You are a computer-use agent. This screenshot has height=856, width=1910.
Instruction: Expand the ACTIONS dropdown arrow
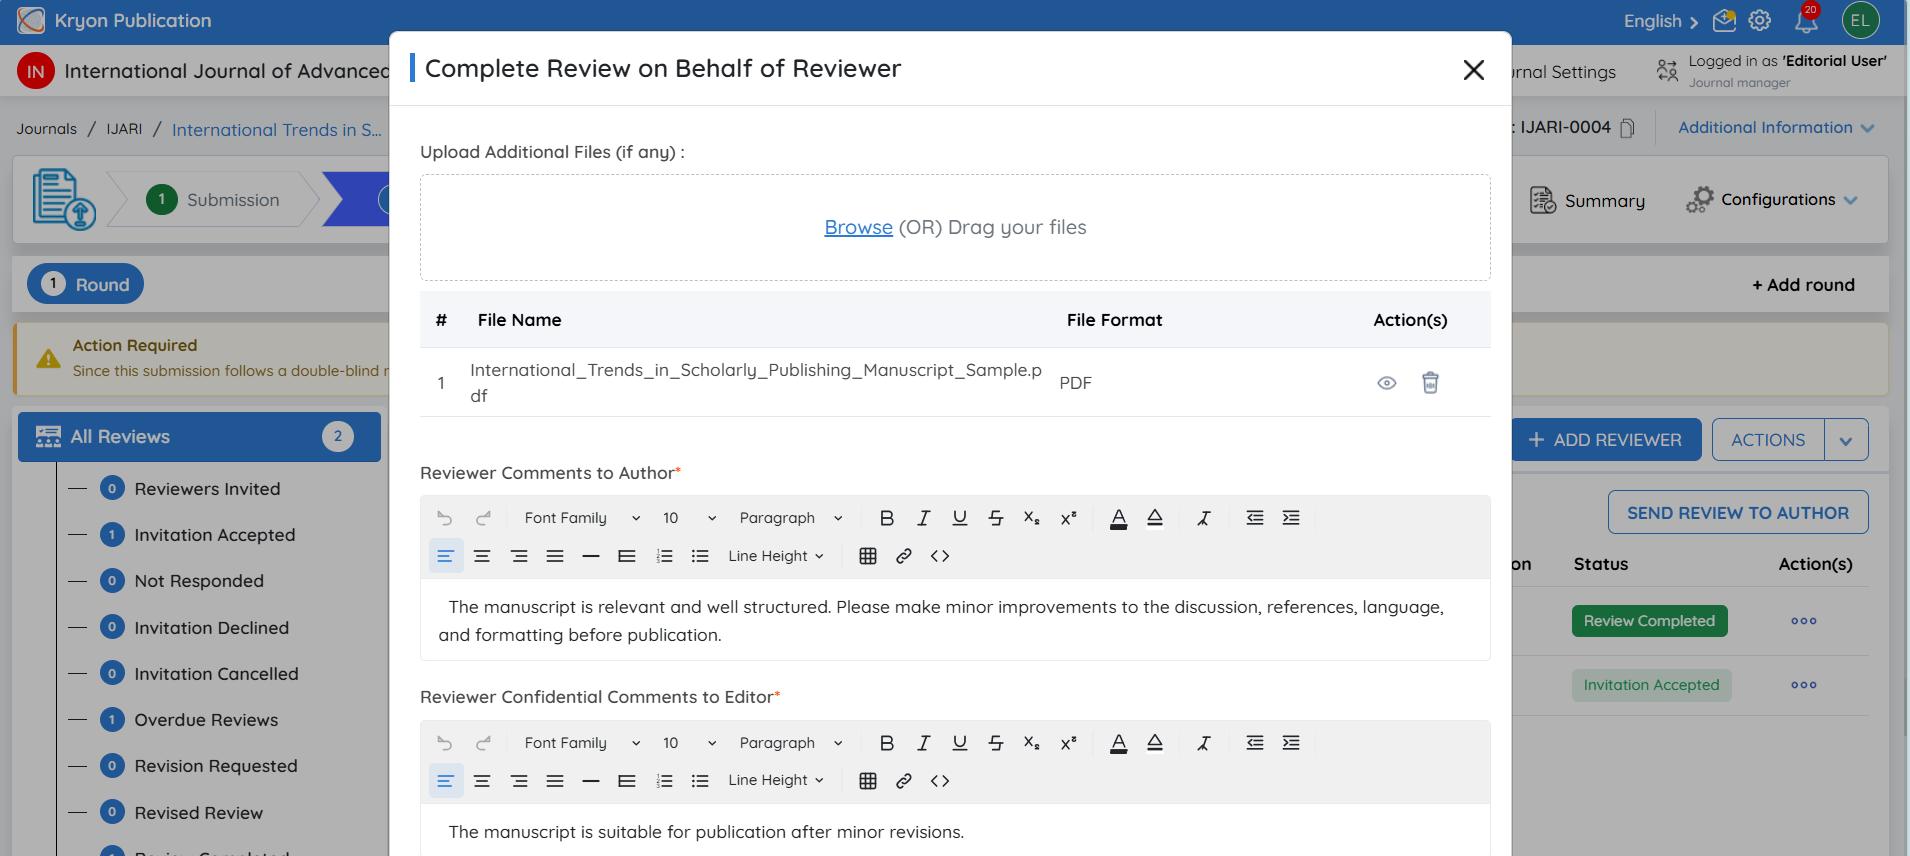[x=1846, y=440]
